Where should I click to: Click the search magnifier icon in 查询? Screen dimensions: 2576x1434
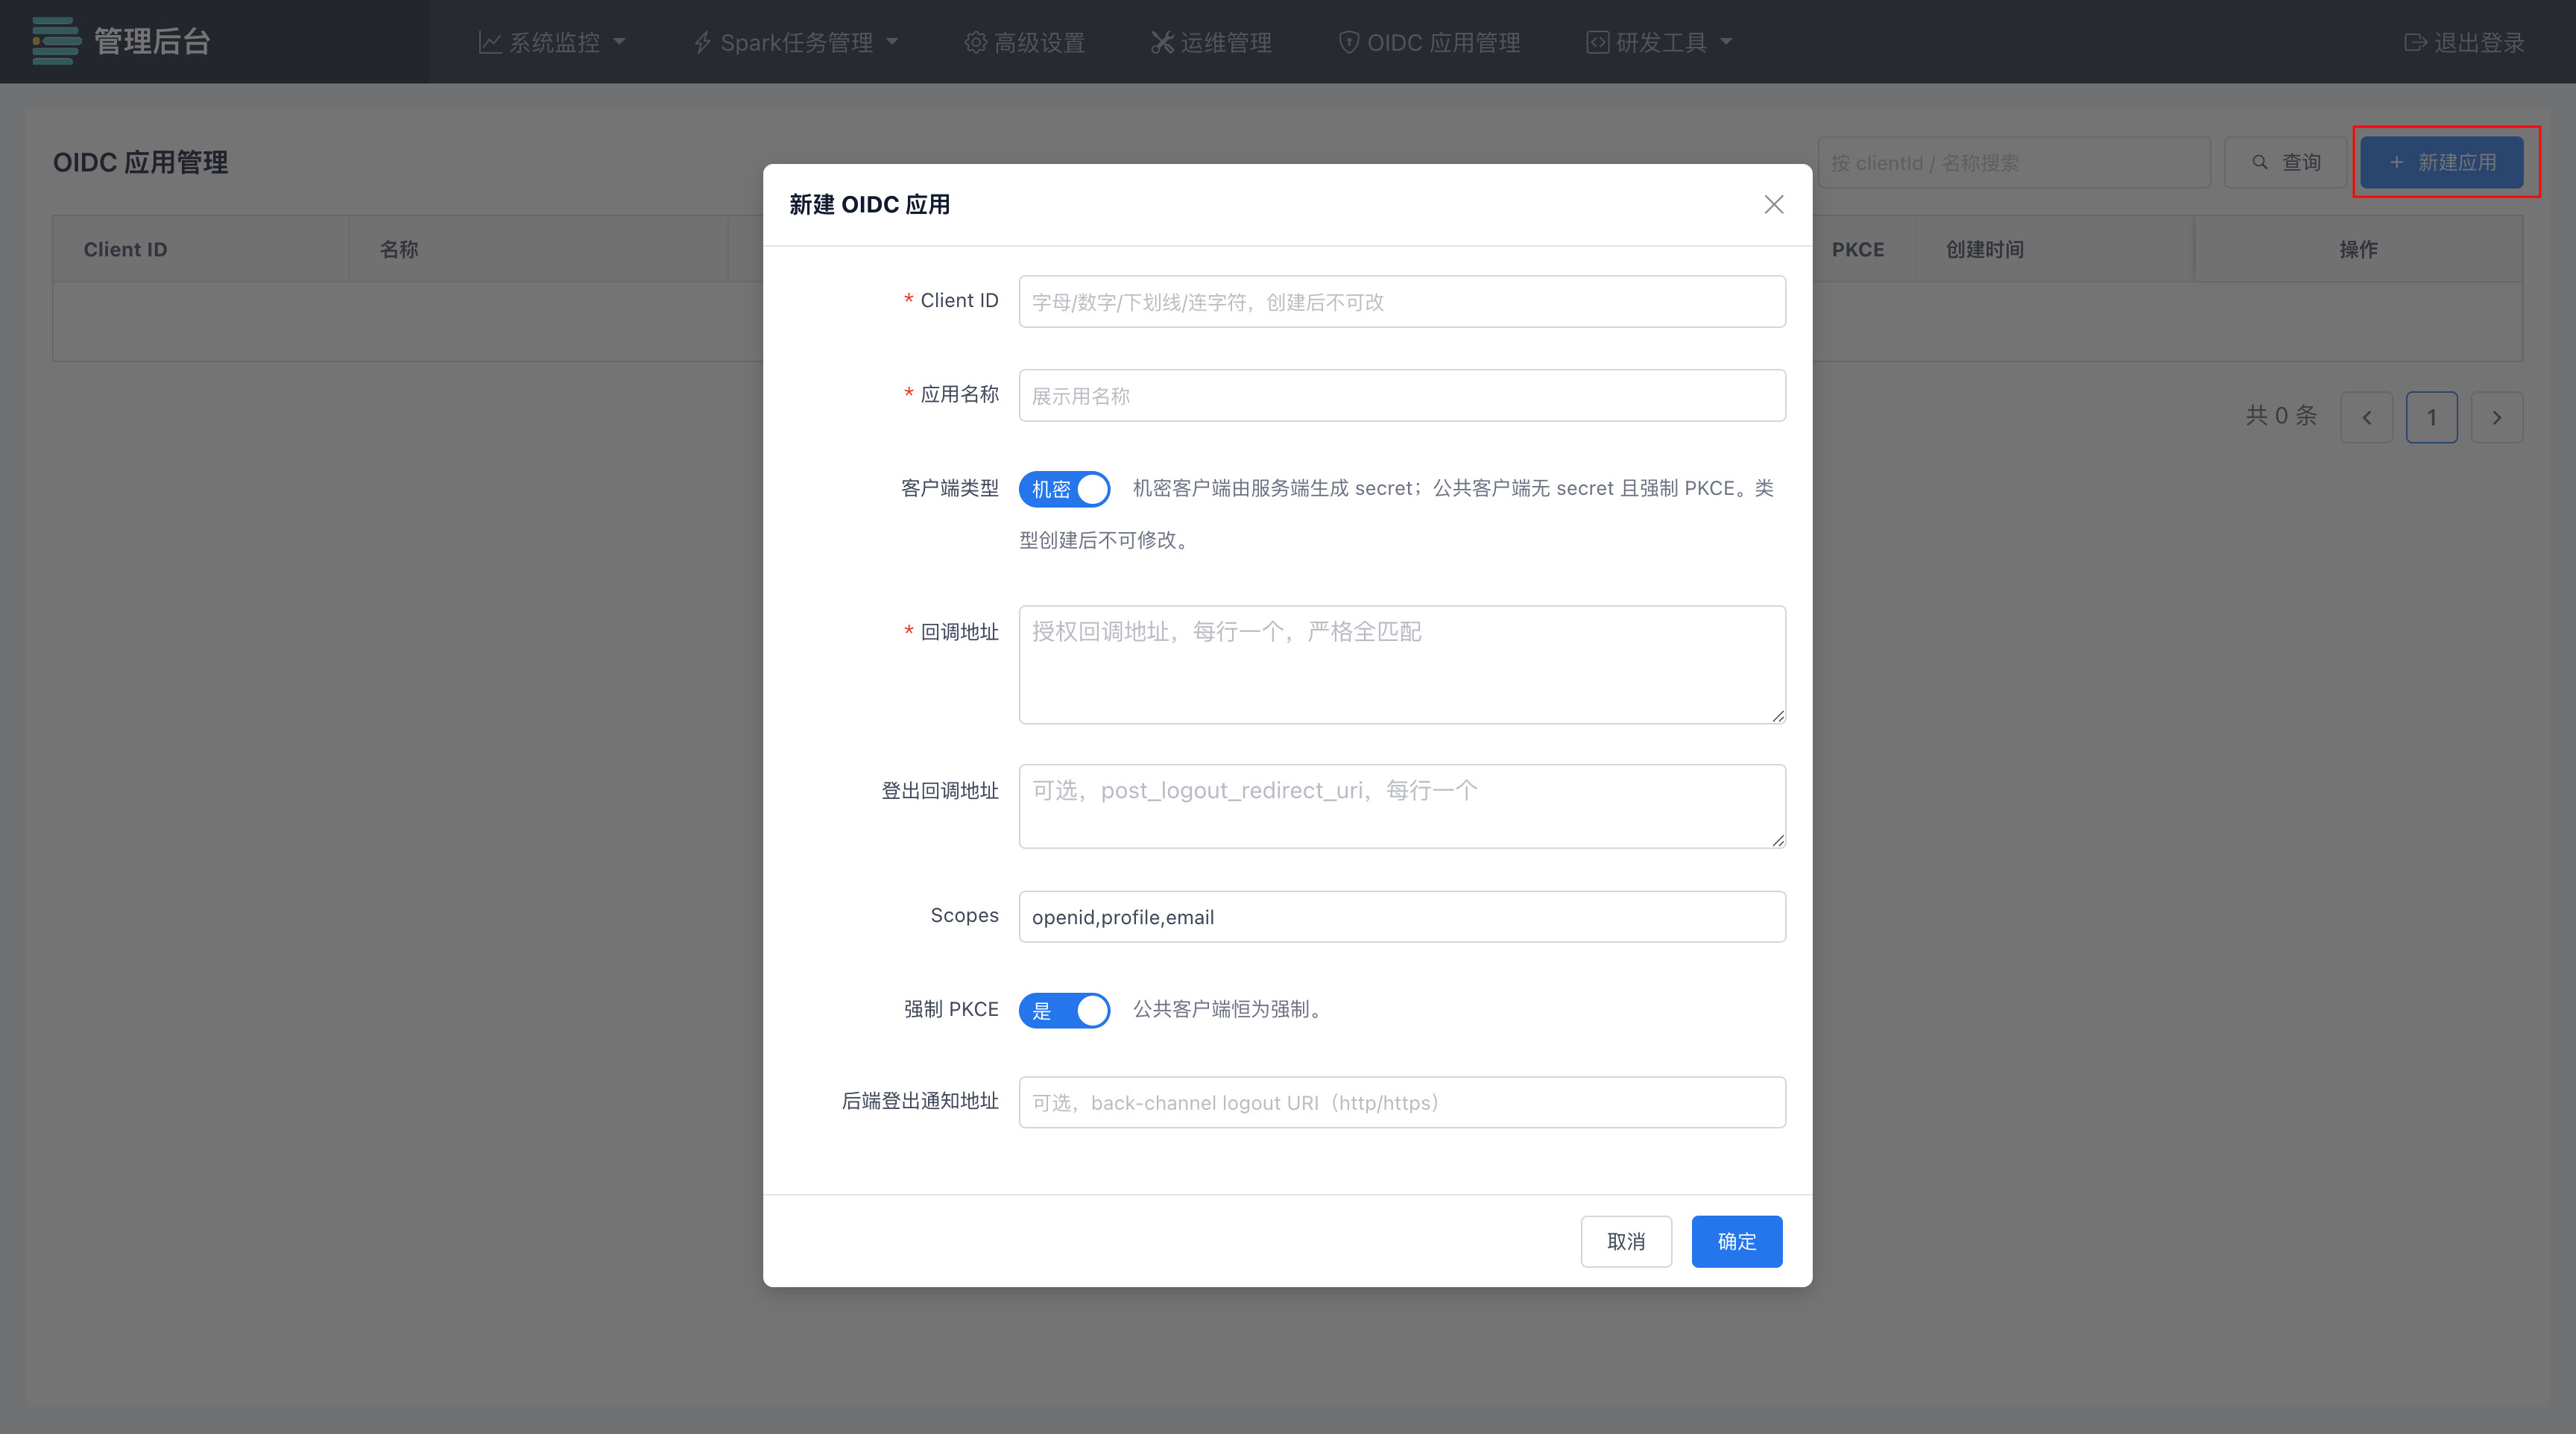(x=2259, y=162)
